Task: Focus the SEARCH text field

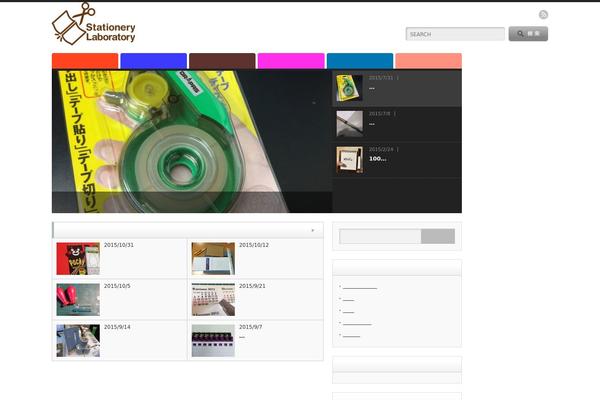Action: [x=455, y=34]
